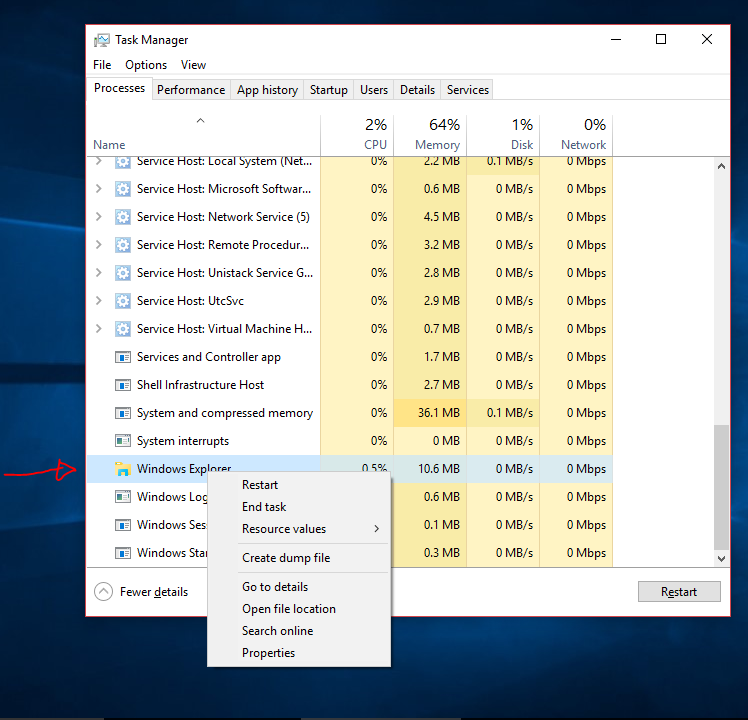This screenshot has width=748, height=720.
Task: Click the System and compressed memory icon
Action: point(123,413)
